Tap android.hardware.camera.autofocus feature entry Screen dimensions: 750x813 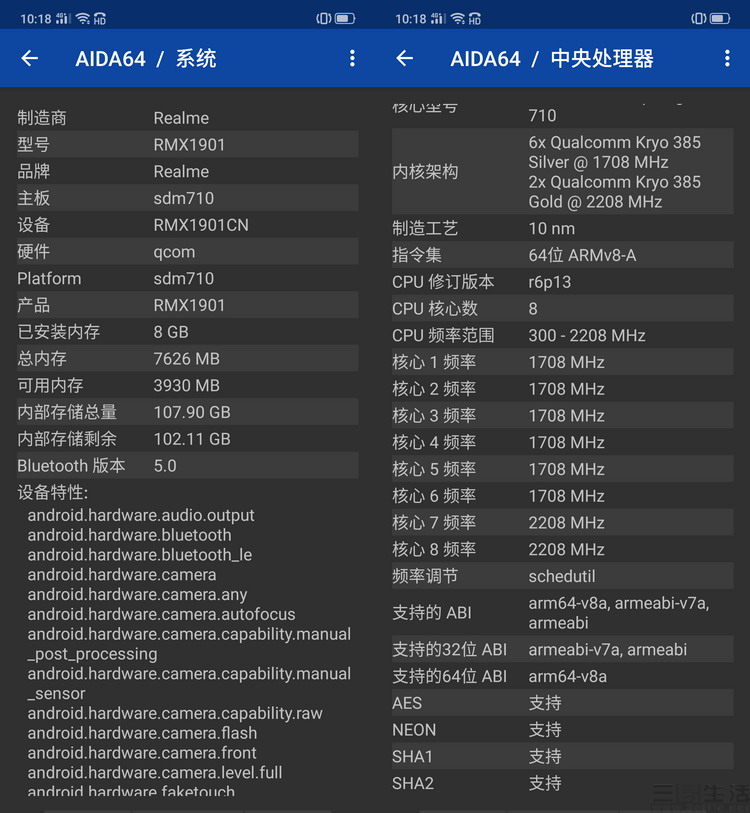point(162,614)
